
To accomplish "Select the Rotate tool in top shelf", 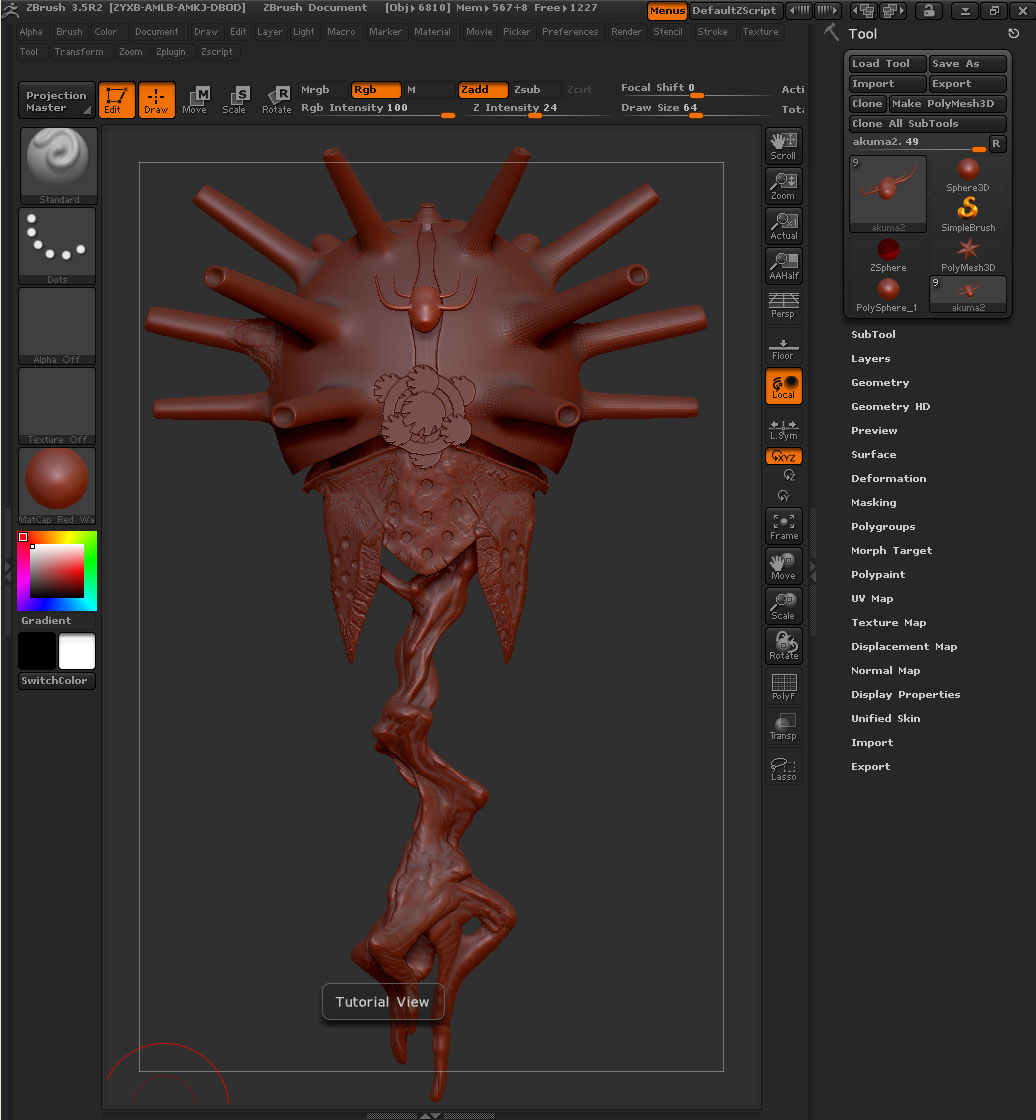I will click(276, 99).
